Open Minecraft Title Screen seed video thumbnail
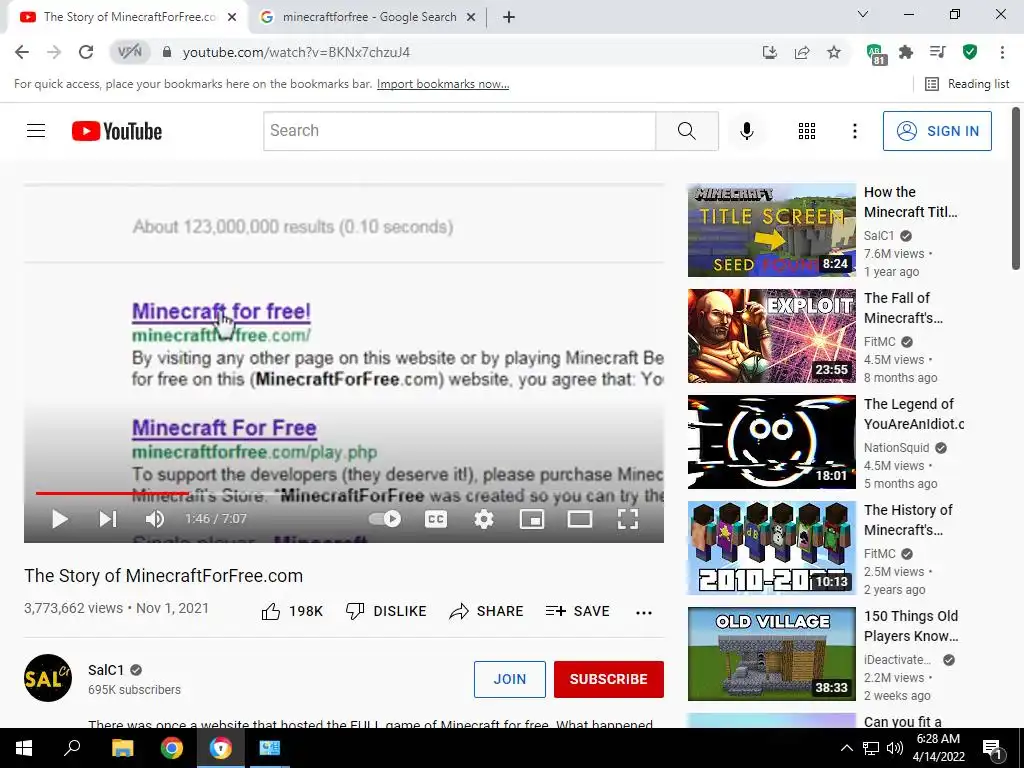Screen dimensions: 1024x768 click(771, 230)
